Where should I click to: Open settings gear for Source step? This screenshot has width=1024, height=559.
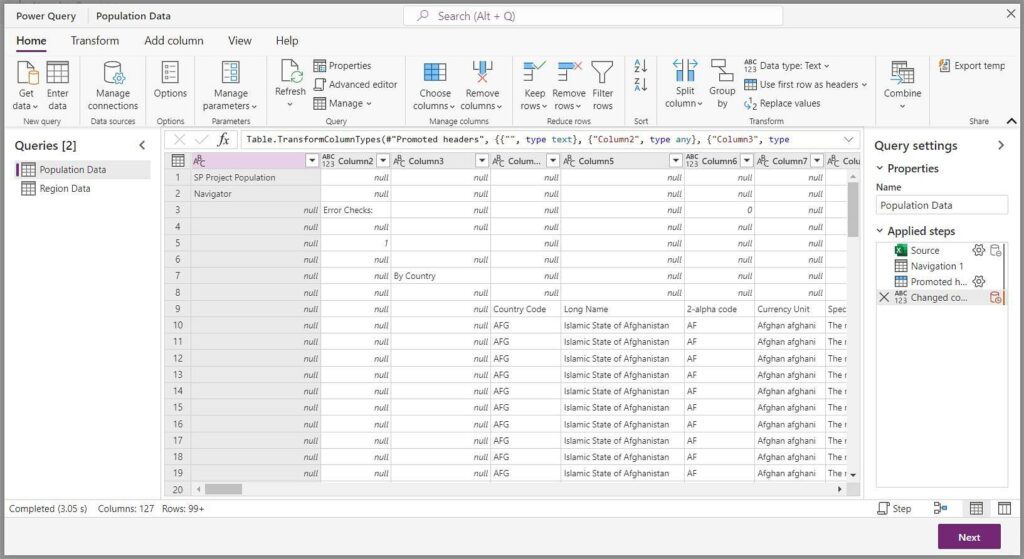pos(979,250)
